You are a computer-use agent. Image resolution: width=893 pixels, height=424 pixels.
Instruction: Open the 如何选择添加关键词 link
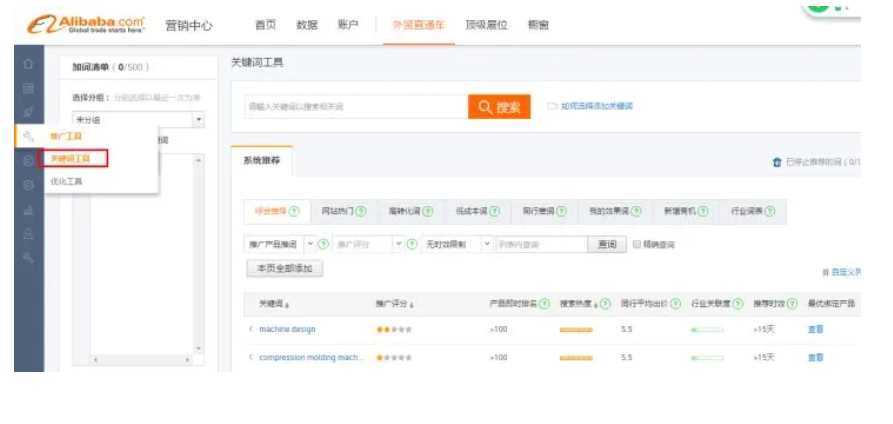[x=596, y=107]
